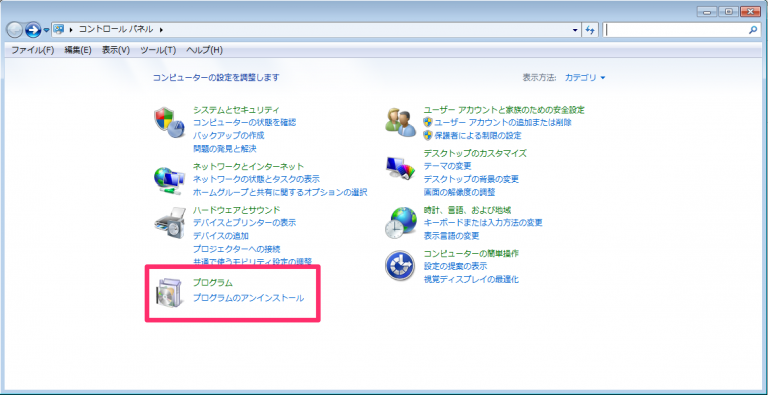The height and width of the screenshot is (395, 768).
Task: Open the Clock, Language and Region globe icon
Action: click(x=400, y=223)
